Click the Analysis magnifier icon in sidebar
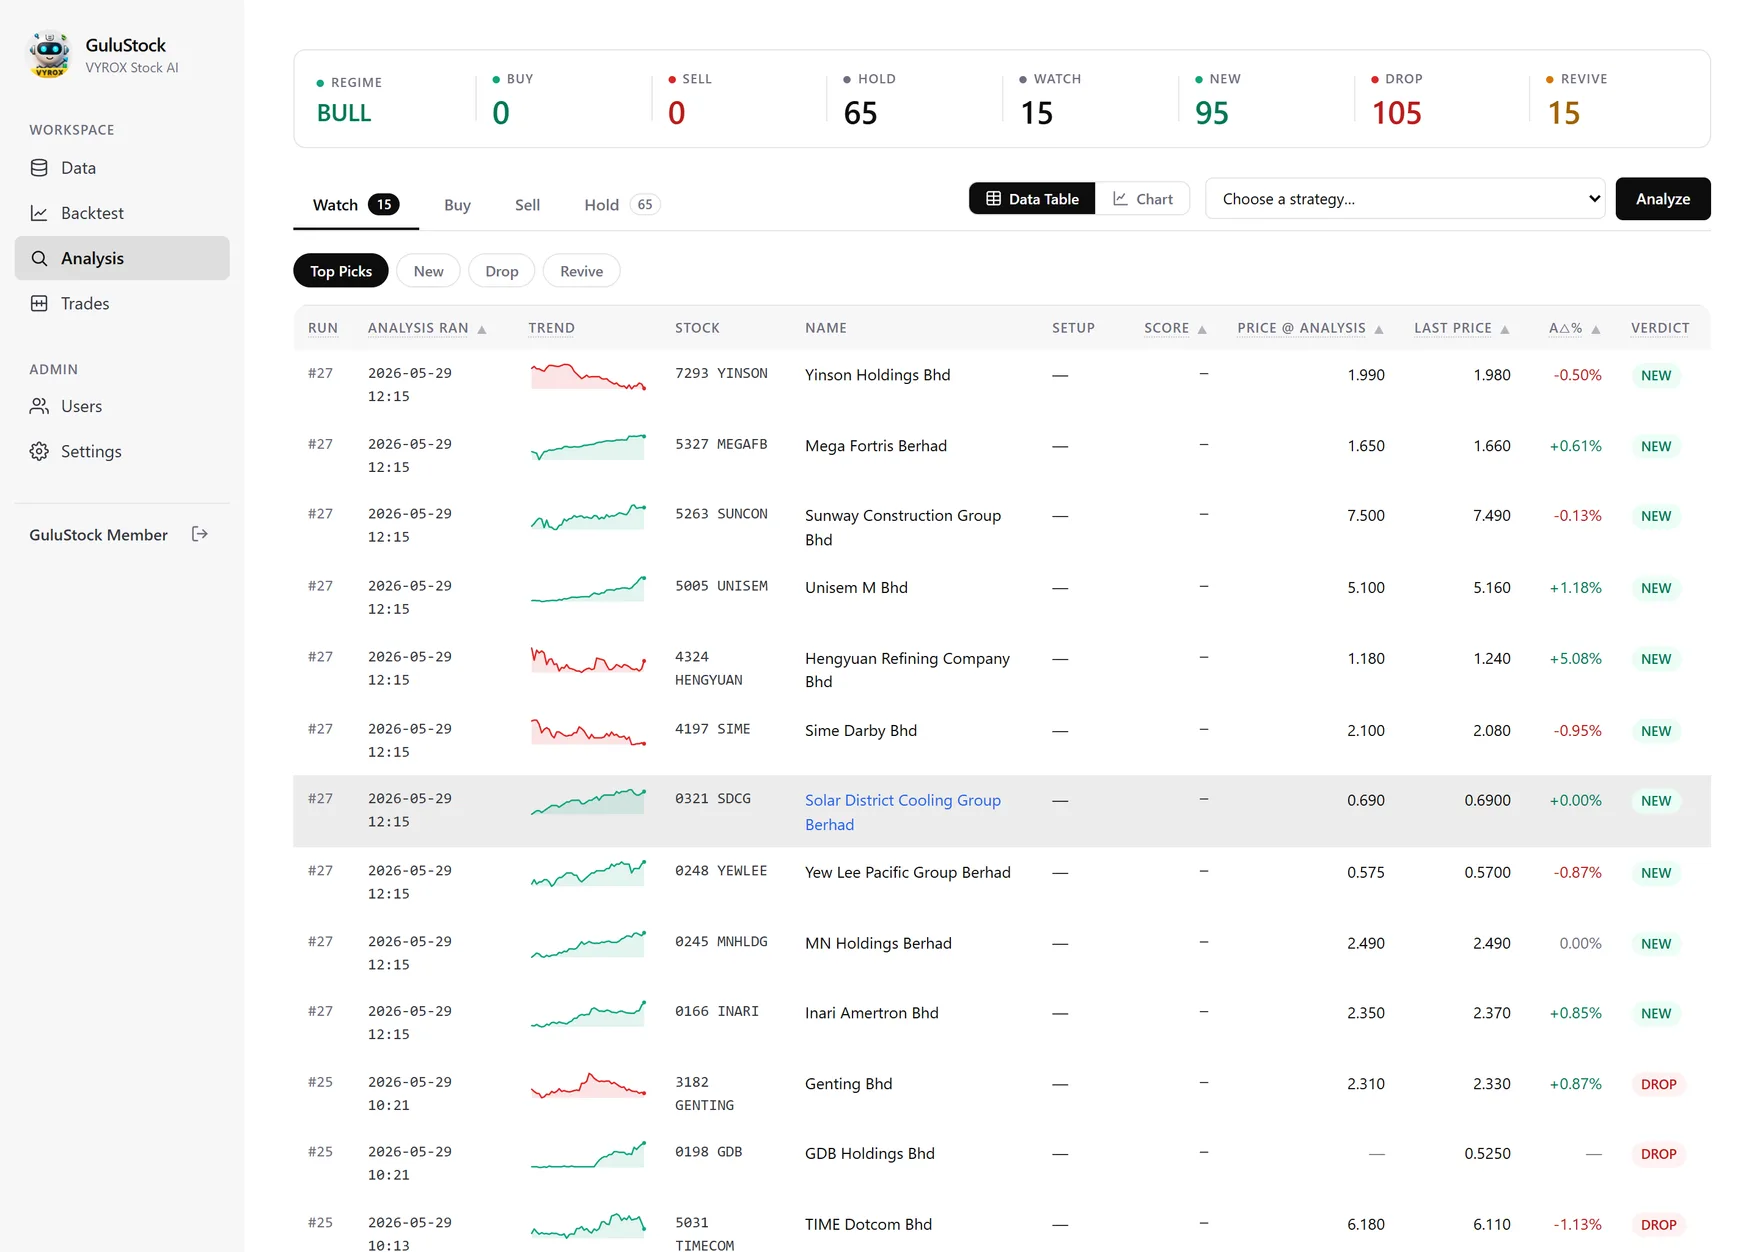 pyautogui.click(x=39, y=258)
